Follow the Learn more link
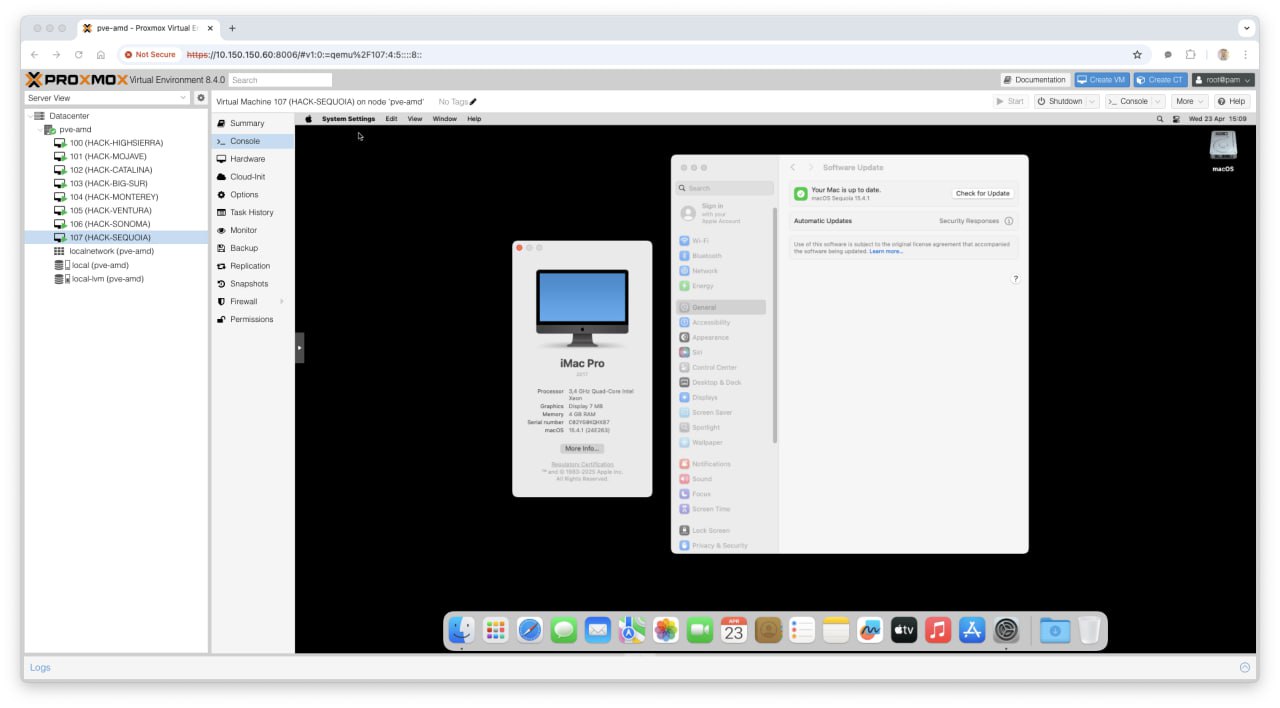 pyautogui.click(x=886, y=251)
